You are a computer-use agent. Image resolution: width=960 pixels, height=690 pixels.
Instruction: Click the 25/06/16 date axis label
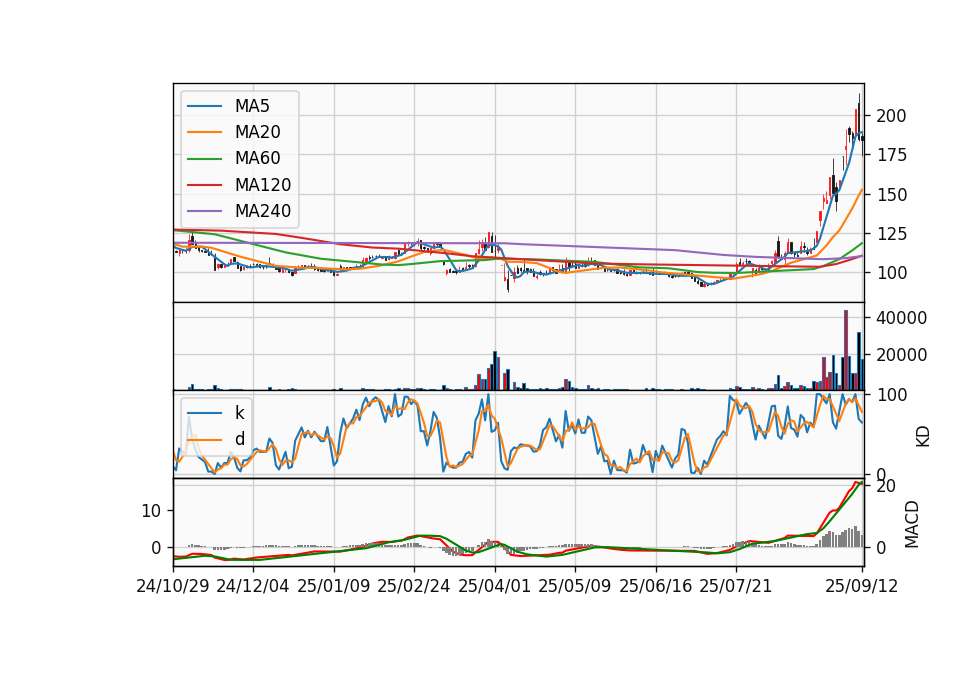click(656, 586)
